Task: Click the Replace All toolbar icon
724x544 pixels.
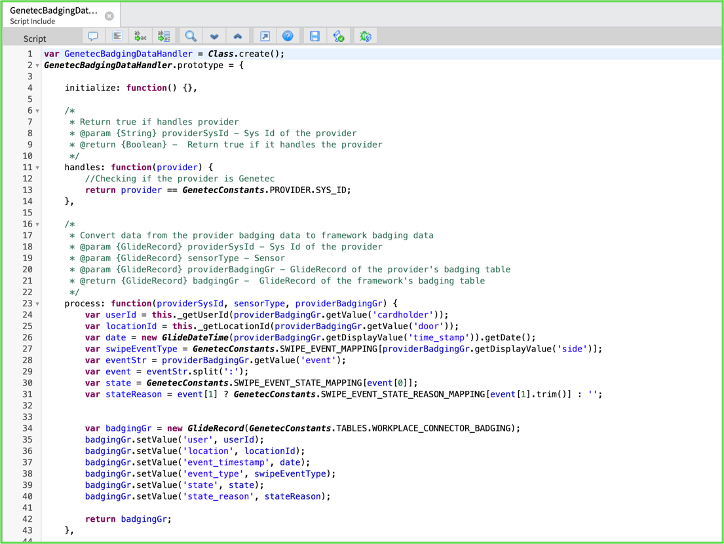Action: (164, 36)
